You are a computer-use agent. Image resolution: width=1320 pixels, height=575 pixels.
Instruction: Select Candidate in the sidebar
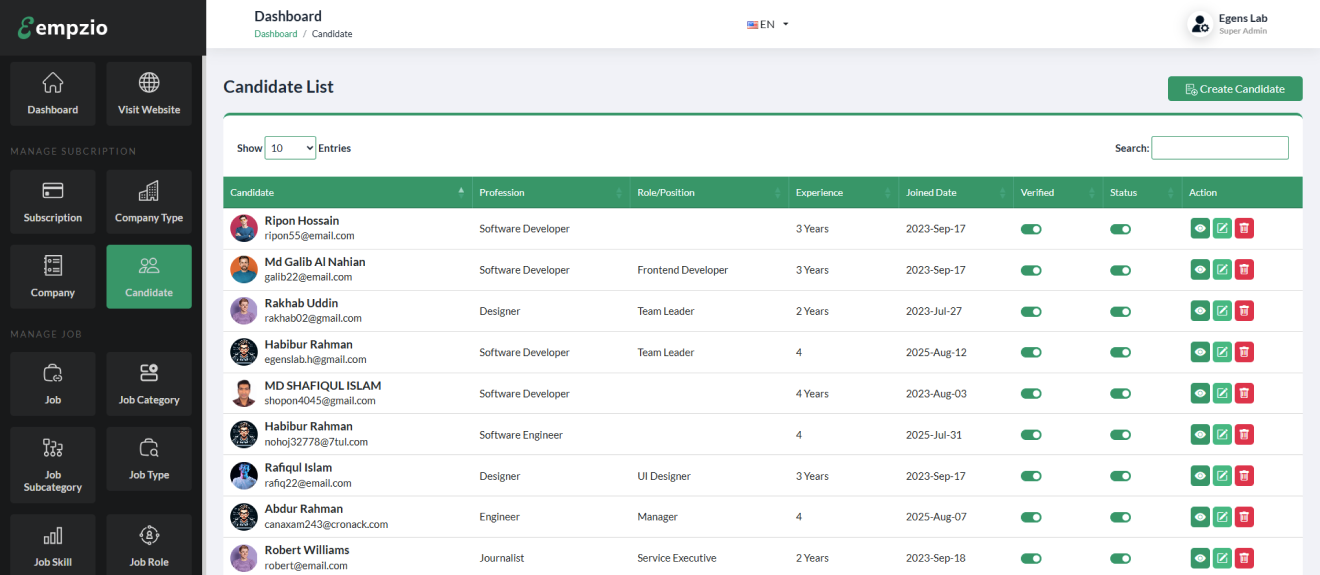(149, 277)
